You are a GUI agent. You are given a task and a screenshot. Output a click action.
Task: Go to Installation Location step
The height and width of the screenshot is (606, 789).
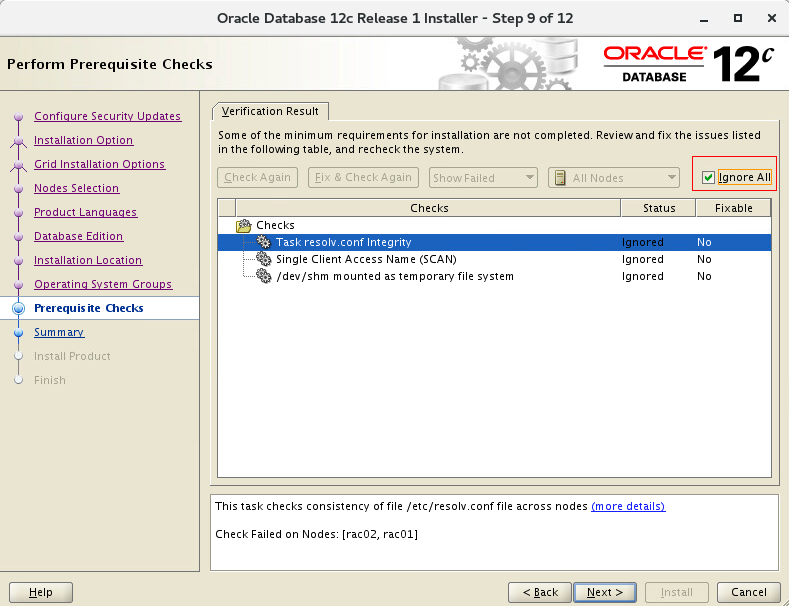pos(88,261)
